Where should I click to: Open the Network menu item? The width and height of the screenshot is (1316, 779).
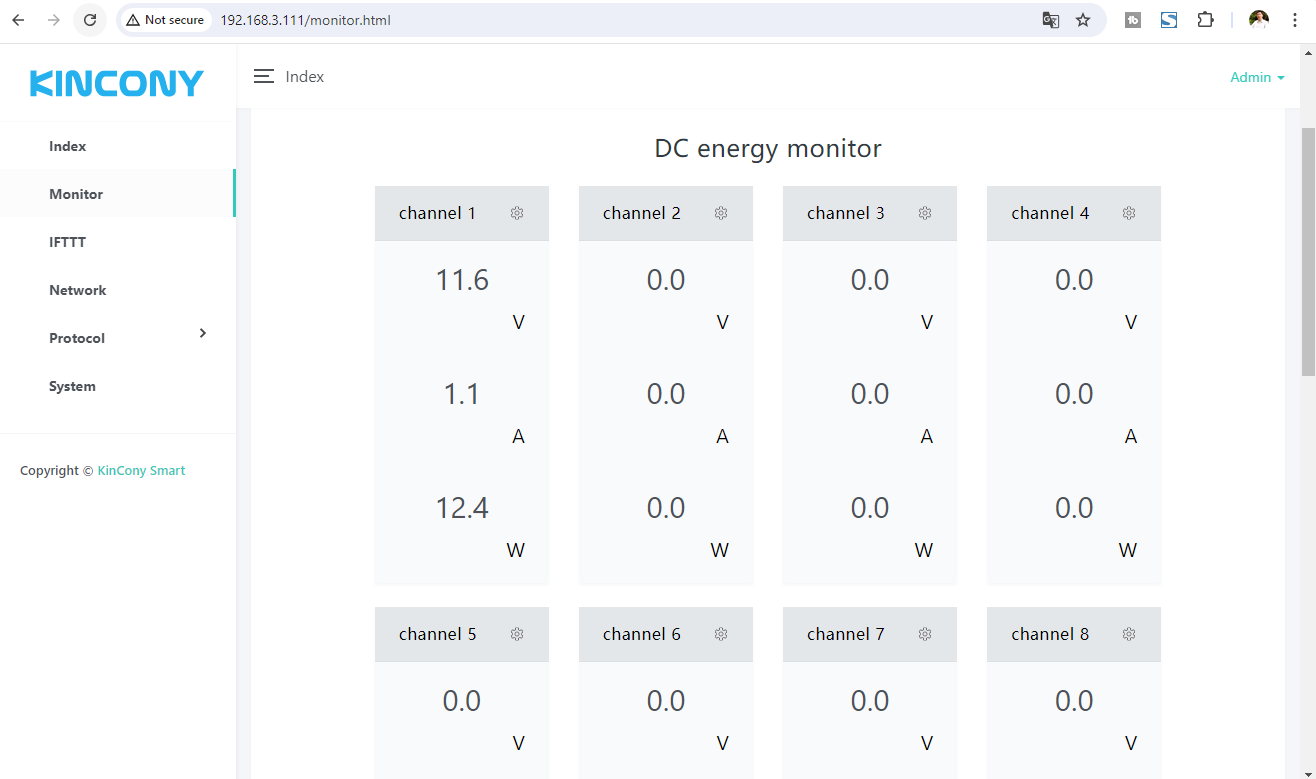pyautogui.click(x=77, y=290)
